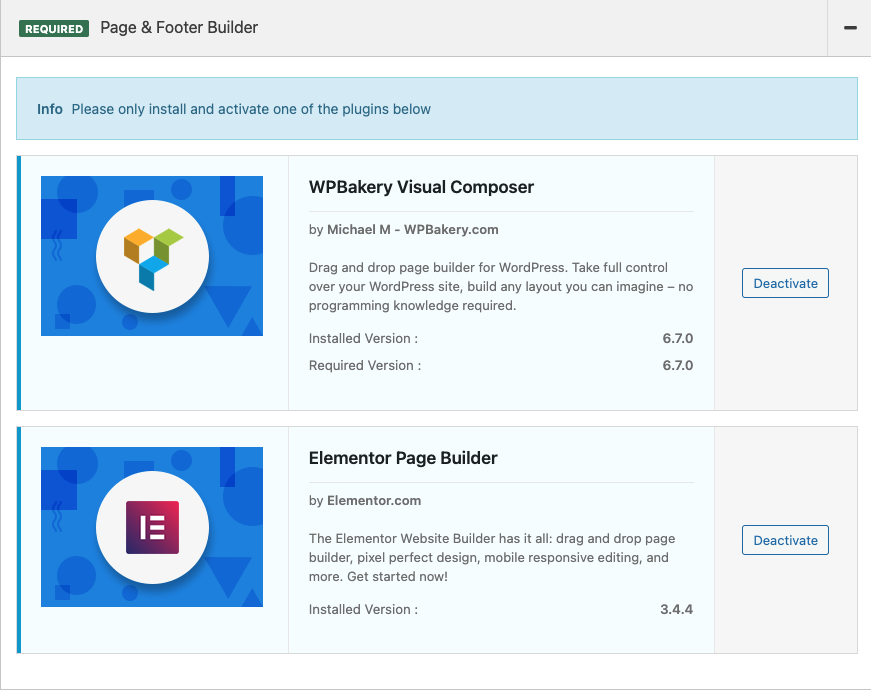The image size is (871, 690).
Task: Click the WPBakery drag and drop description text
Action: tap(500, 287)
